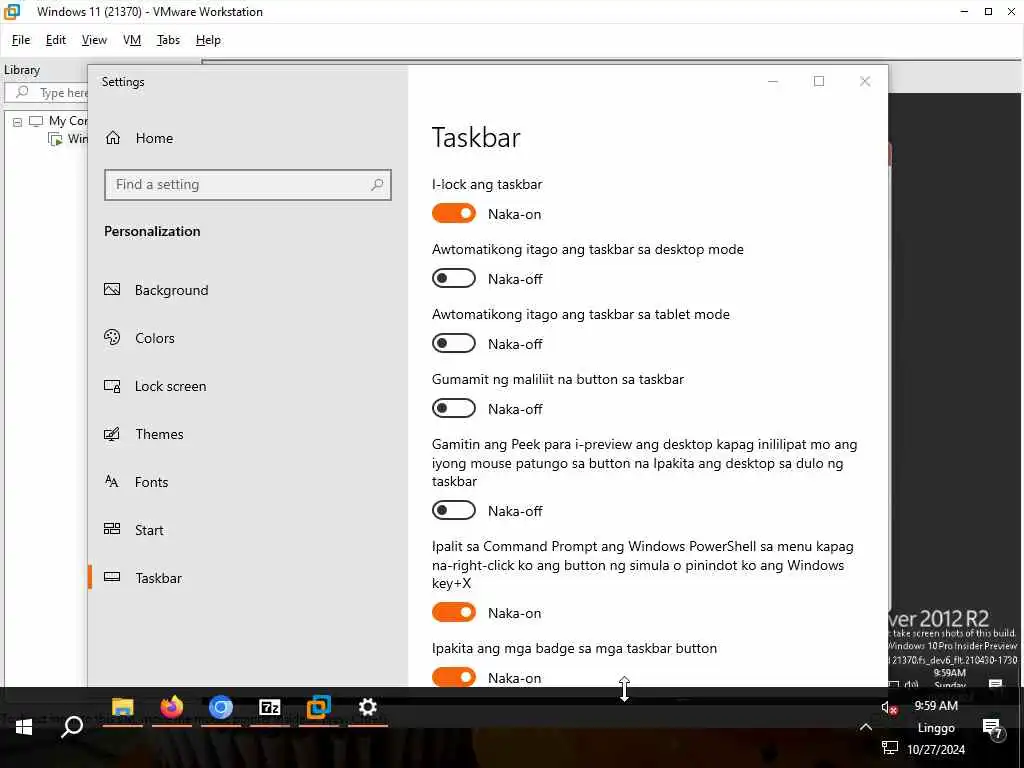Open Lock screen settings
Viewport: 1024px width, 768px height.
pyautogui.click(x=170, y=386)
